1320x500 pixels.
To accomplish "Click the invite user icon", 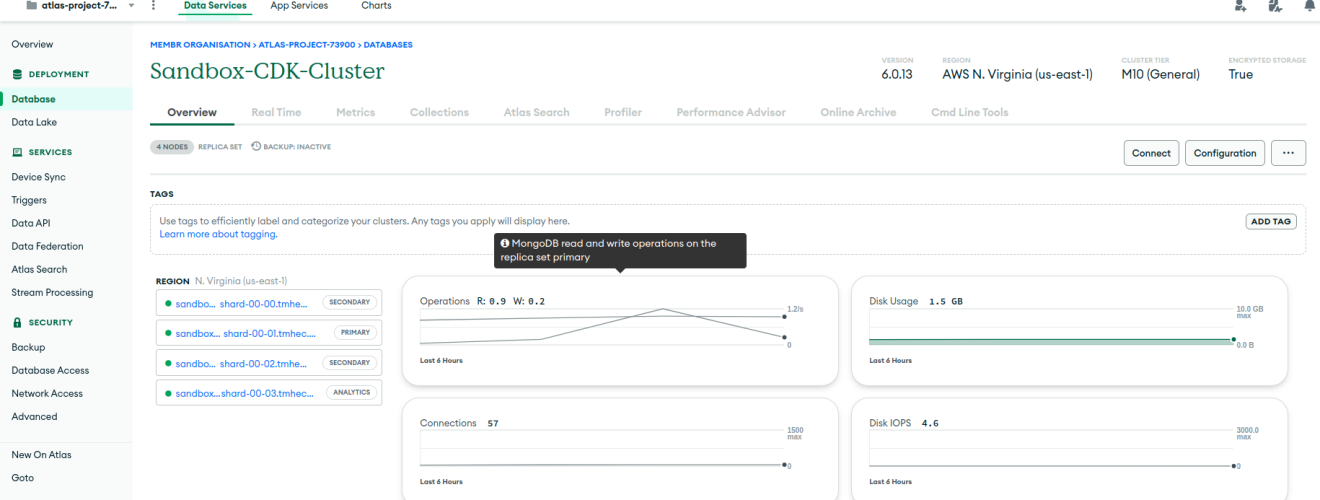I will click(x=1240, y=6).
